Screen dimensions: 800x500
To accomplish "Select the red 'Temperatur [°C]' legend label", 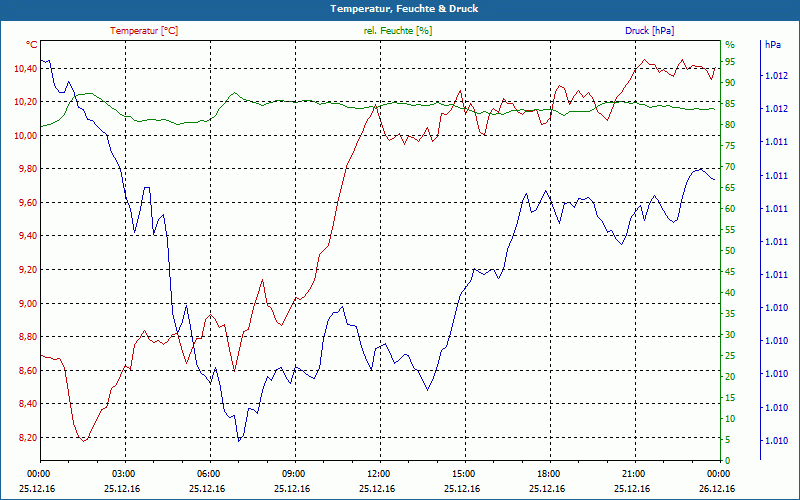I will point(144,31).
